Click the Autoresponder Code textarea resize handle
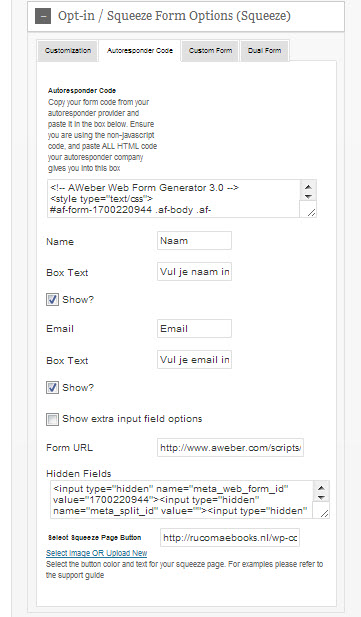The height and width of the screenshot is (617, 361). coord(311,212)
